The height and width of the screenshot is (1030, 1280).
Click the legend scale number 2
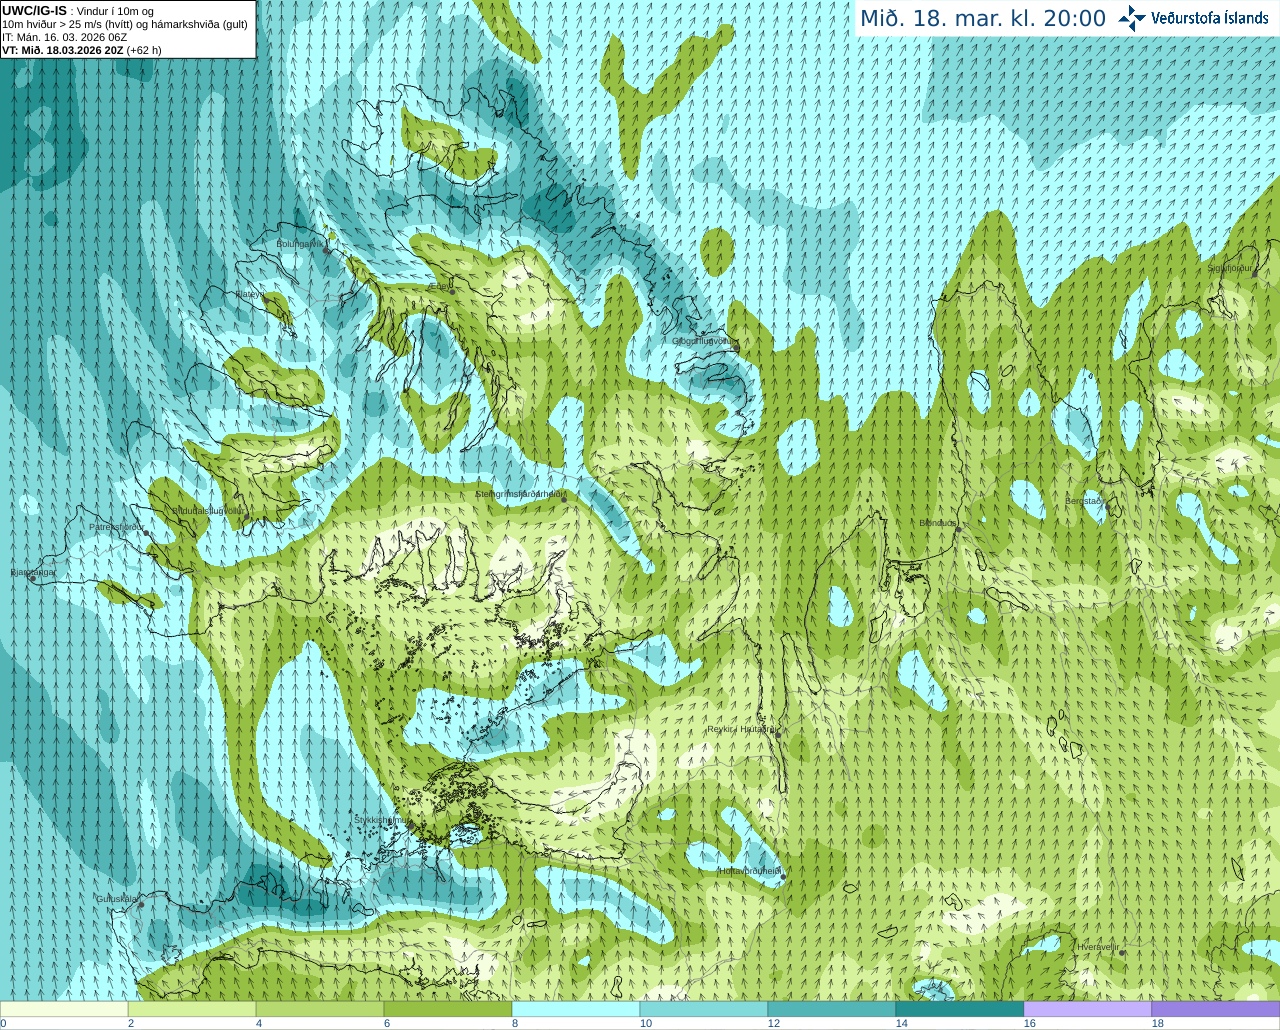131,1023
